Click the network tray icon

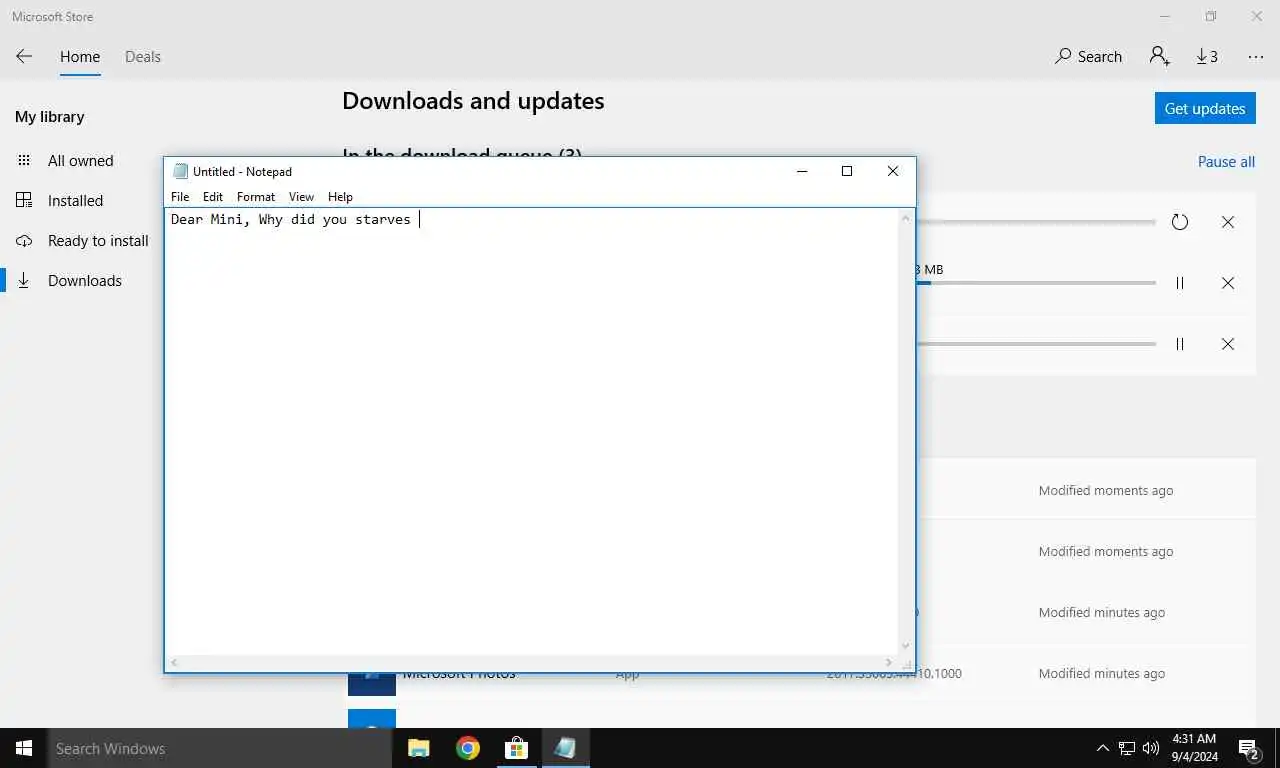point(1127,748)
